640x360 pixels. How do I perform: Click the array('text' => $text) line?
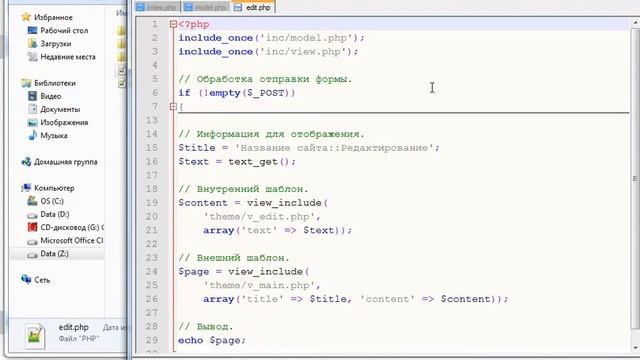(x=278, y=231)
